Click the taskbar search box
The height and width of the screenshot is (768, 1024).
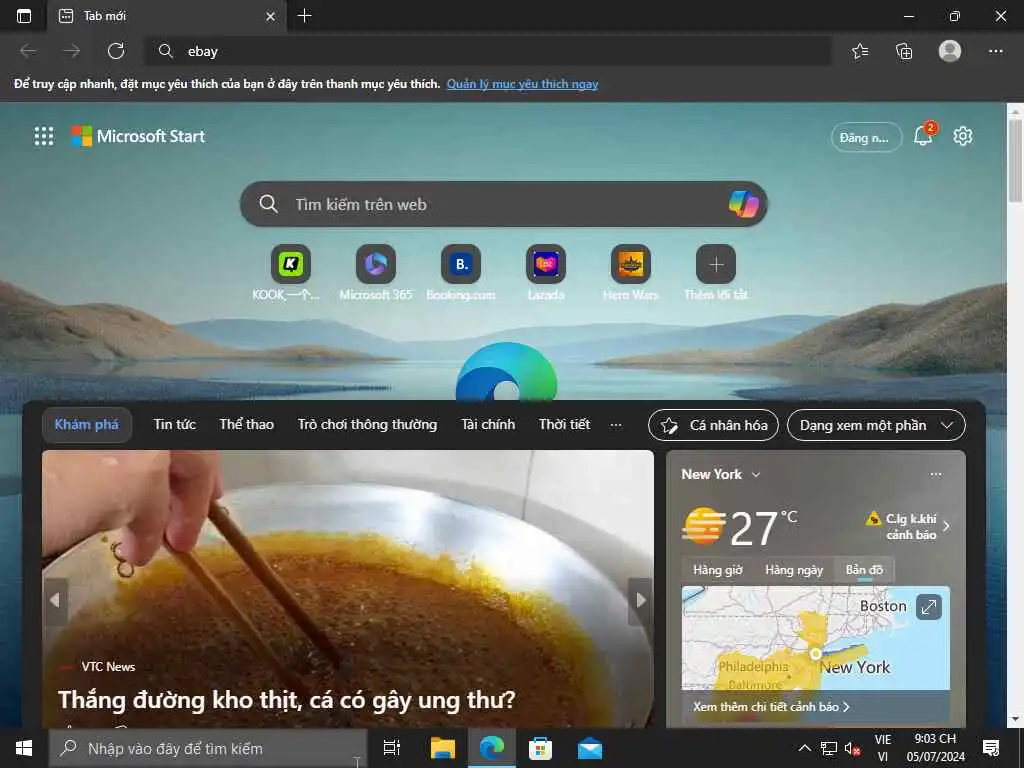click(x=208, y=748)
